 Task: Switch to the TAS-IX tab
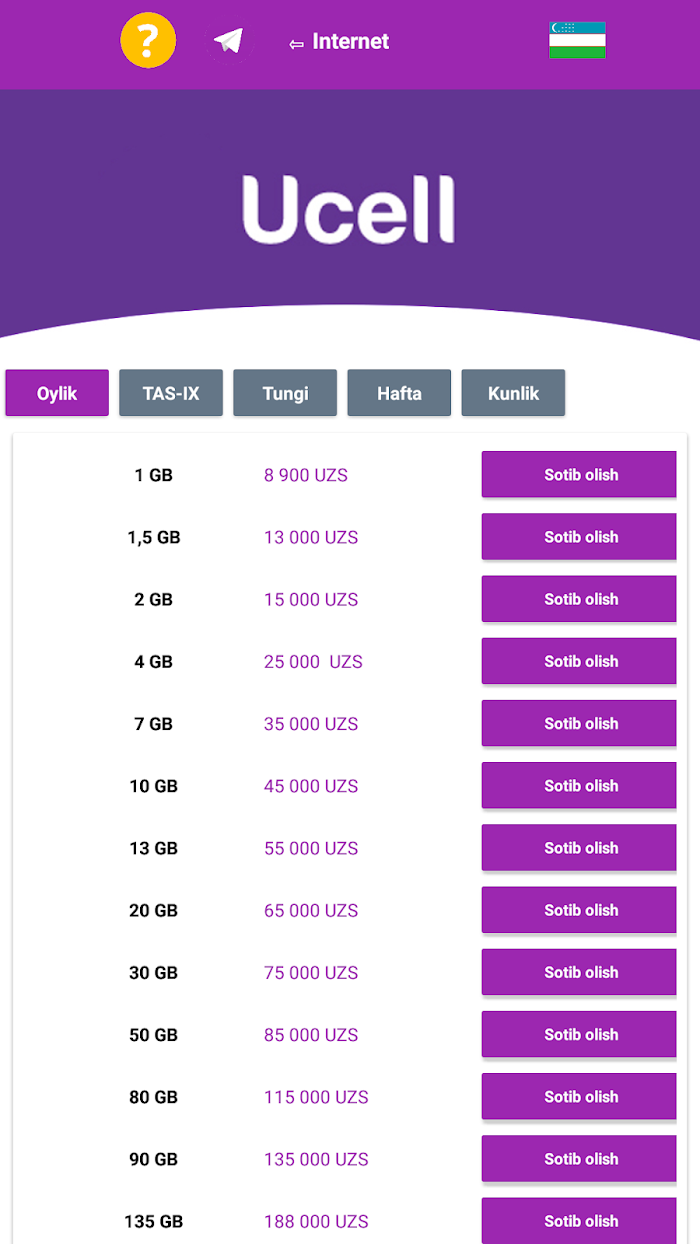point(171,393)
